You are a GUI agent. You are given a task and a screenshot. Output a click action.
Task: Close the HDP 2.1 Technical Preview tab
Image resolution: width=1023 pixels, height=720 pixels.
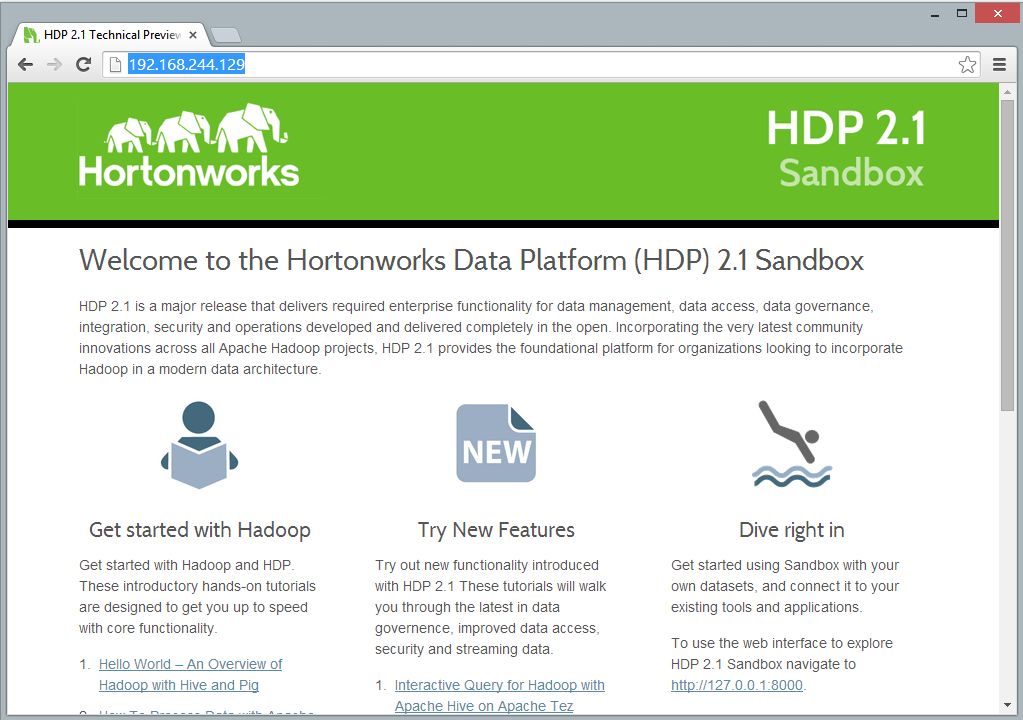[x=192, y=35]
